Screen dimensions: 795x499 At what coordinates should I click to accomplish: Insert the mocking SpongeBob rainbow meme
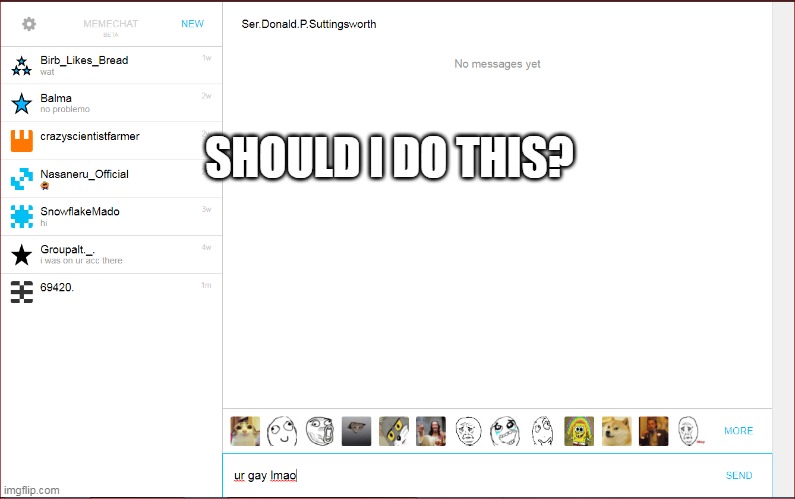[579, 431]
